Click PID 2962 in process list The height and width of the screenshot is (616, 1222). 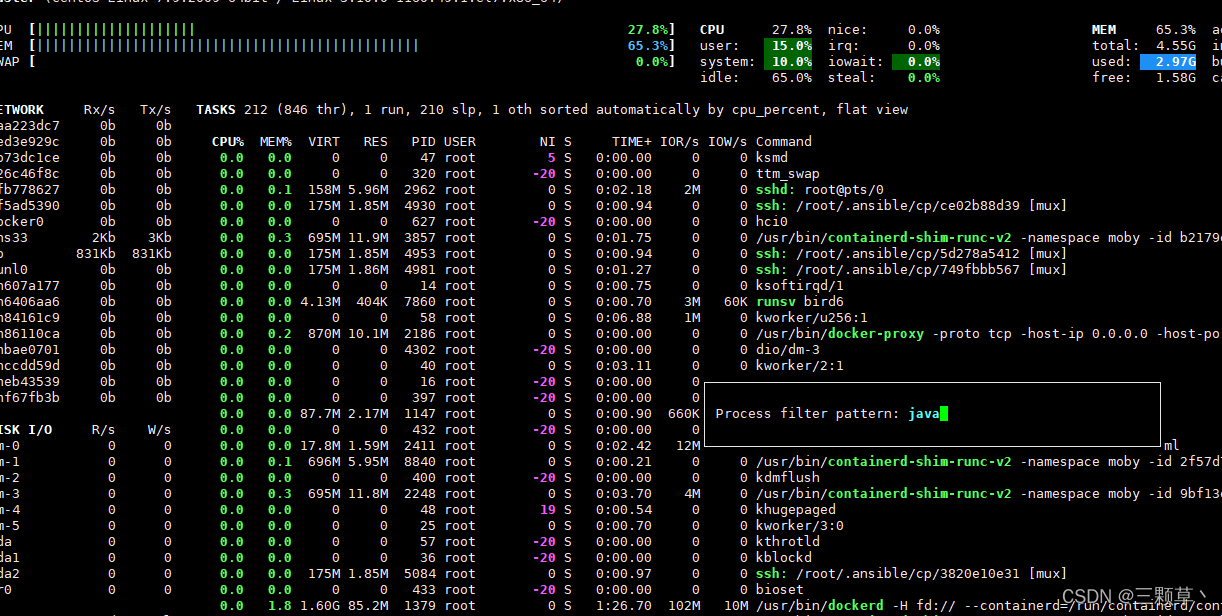pyautogui.click(x=420, y=190)
